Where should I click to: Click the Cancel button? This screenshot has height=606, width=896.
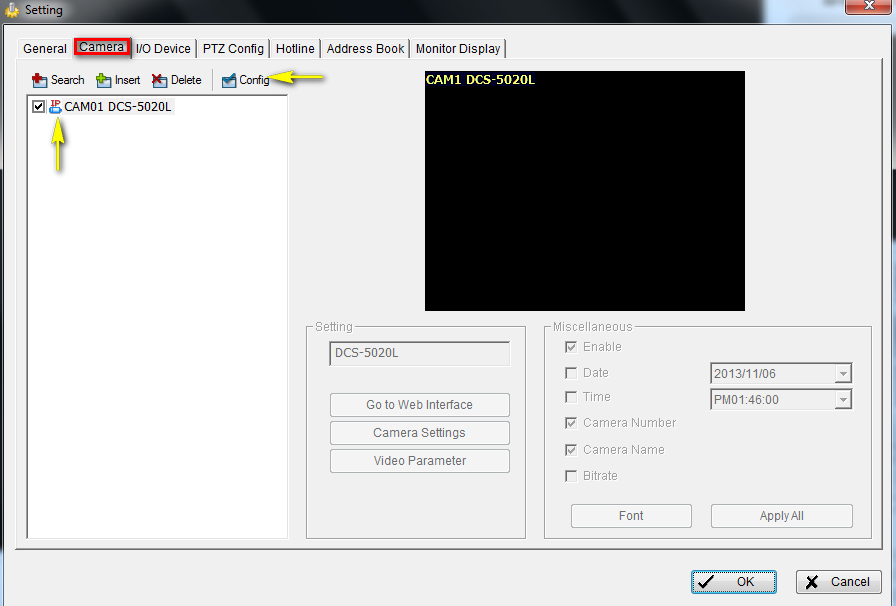click(838, 582)
